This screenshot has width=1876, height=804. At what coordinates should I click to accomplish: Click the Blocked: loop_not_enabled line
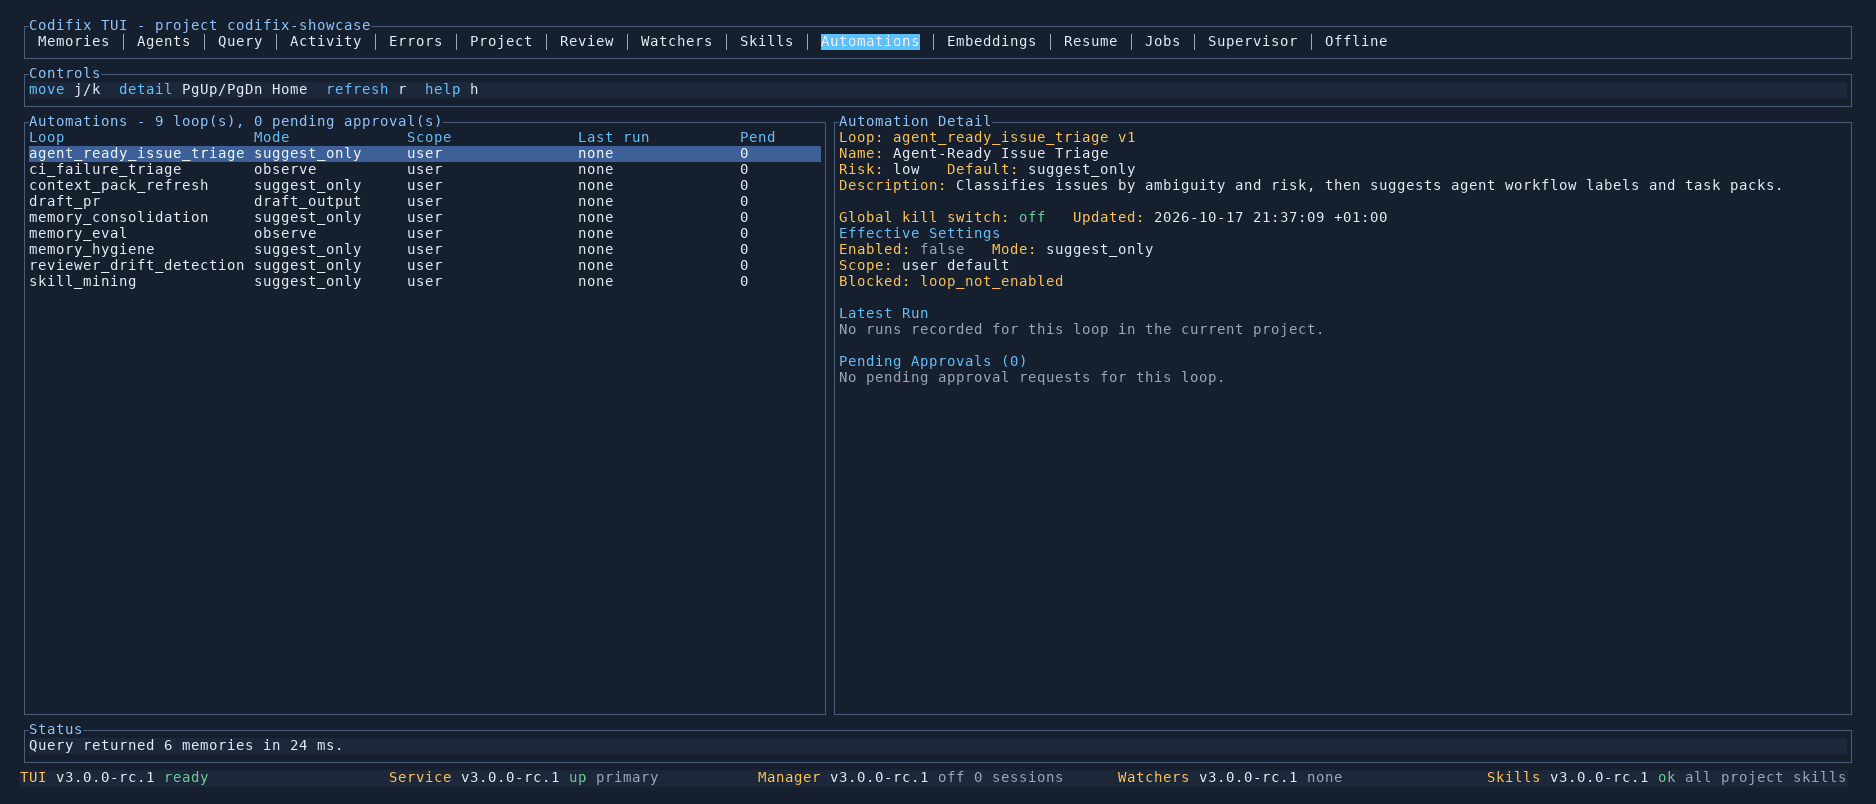click(x=951, y=281)
